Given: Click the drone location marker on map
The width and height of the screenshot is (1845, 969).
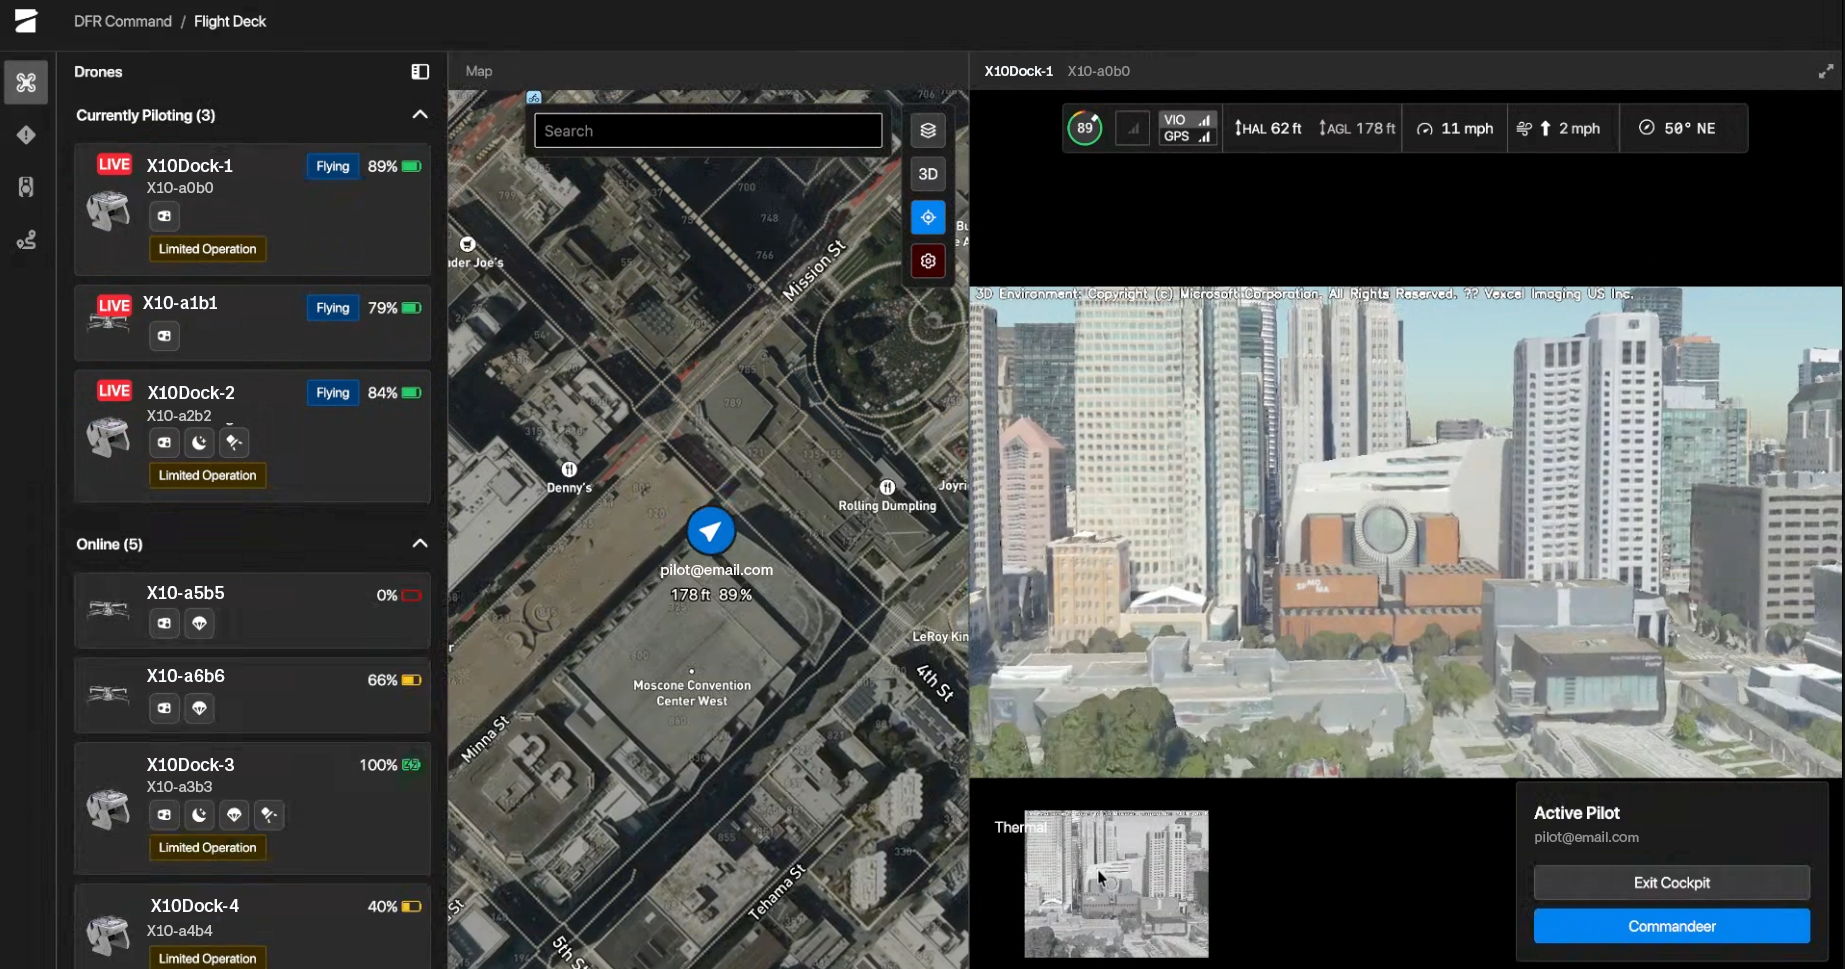Looking at the screenshot, I should [711, 531].
